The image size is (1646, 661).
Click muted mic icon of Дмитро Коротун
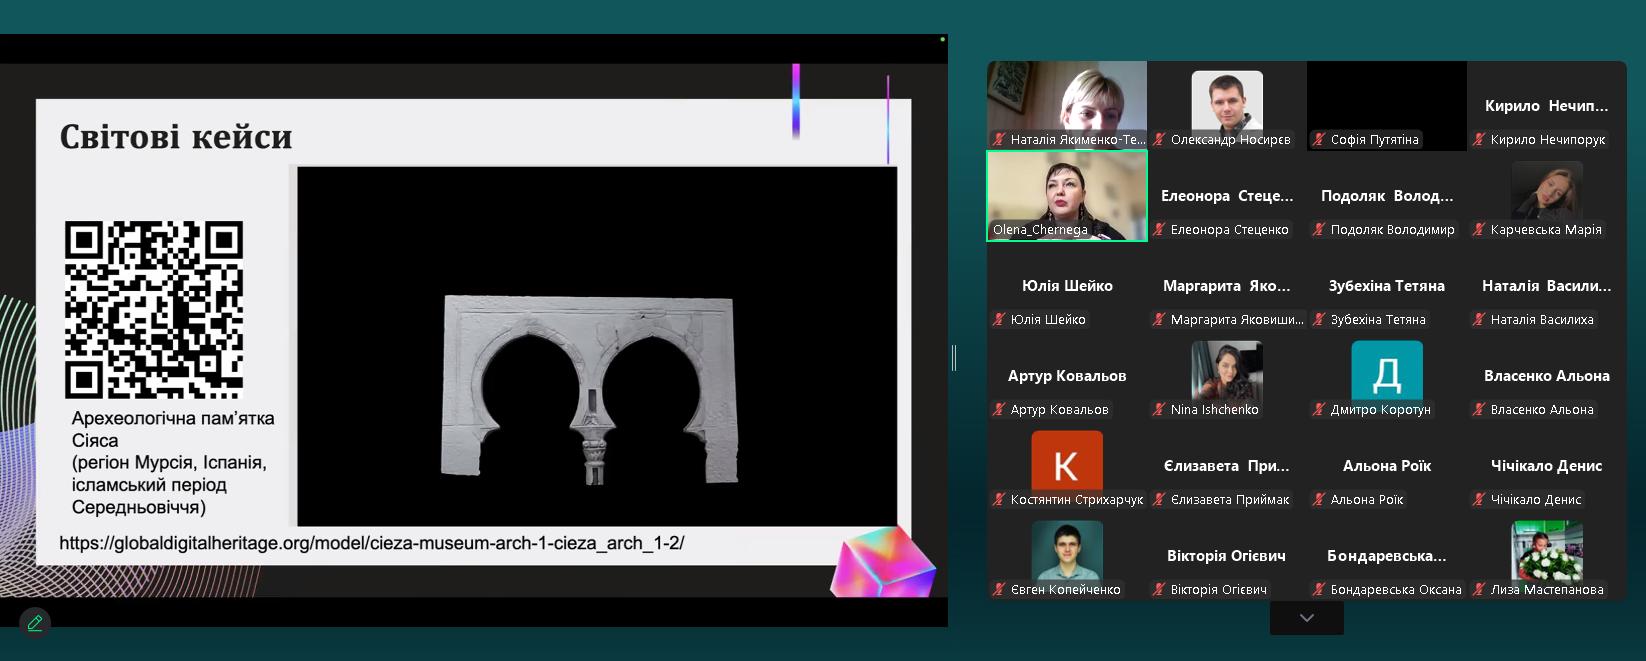[1319, 410]
